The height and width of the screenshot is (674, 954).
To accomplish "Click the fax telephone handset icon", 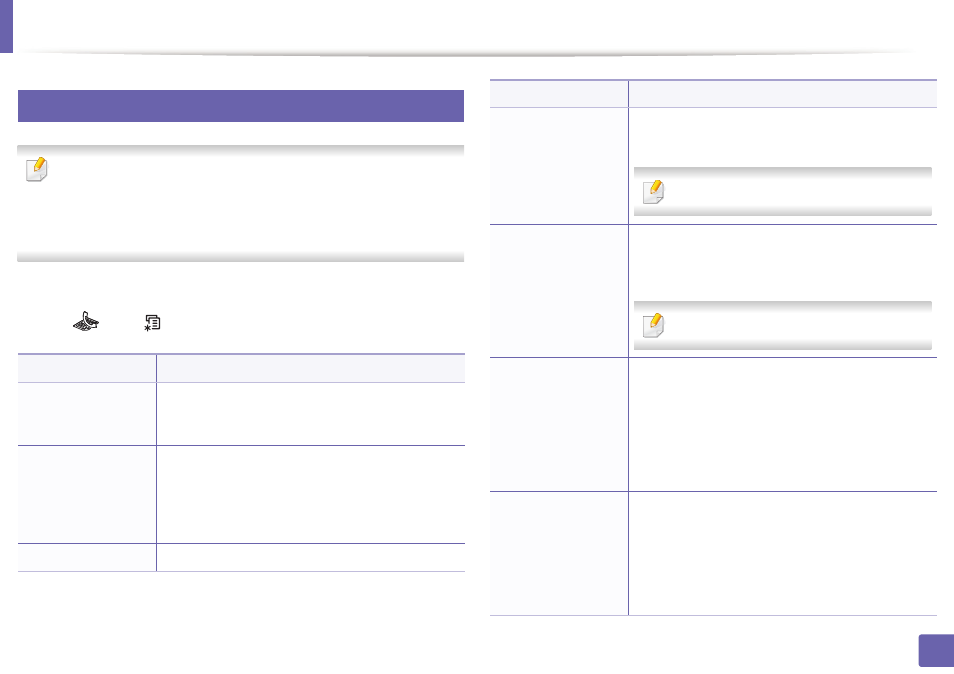I will (86, 322).
